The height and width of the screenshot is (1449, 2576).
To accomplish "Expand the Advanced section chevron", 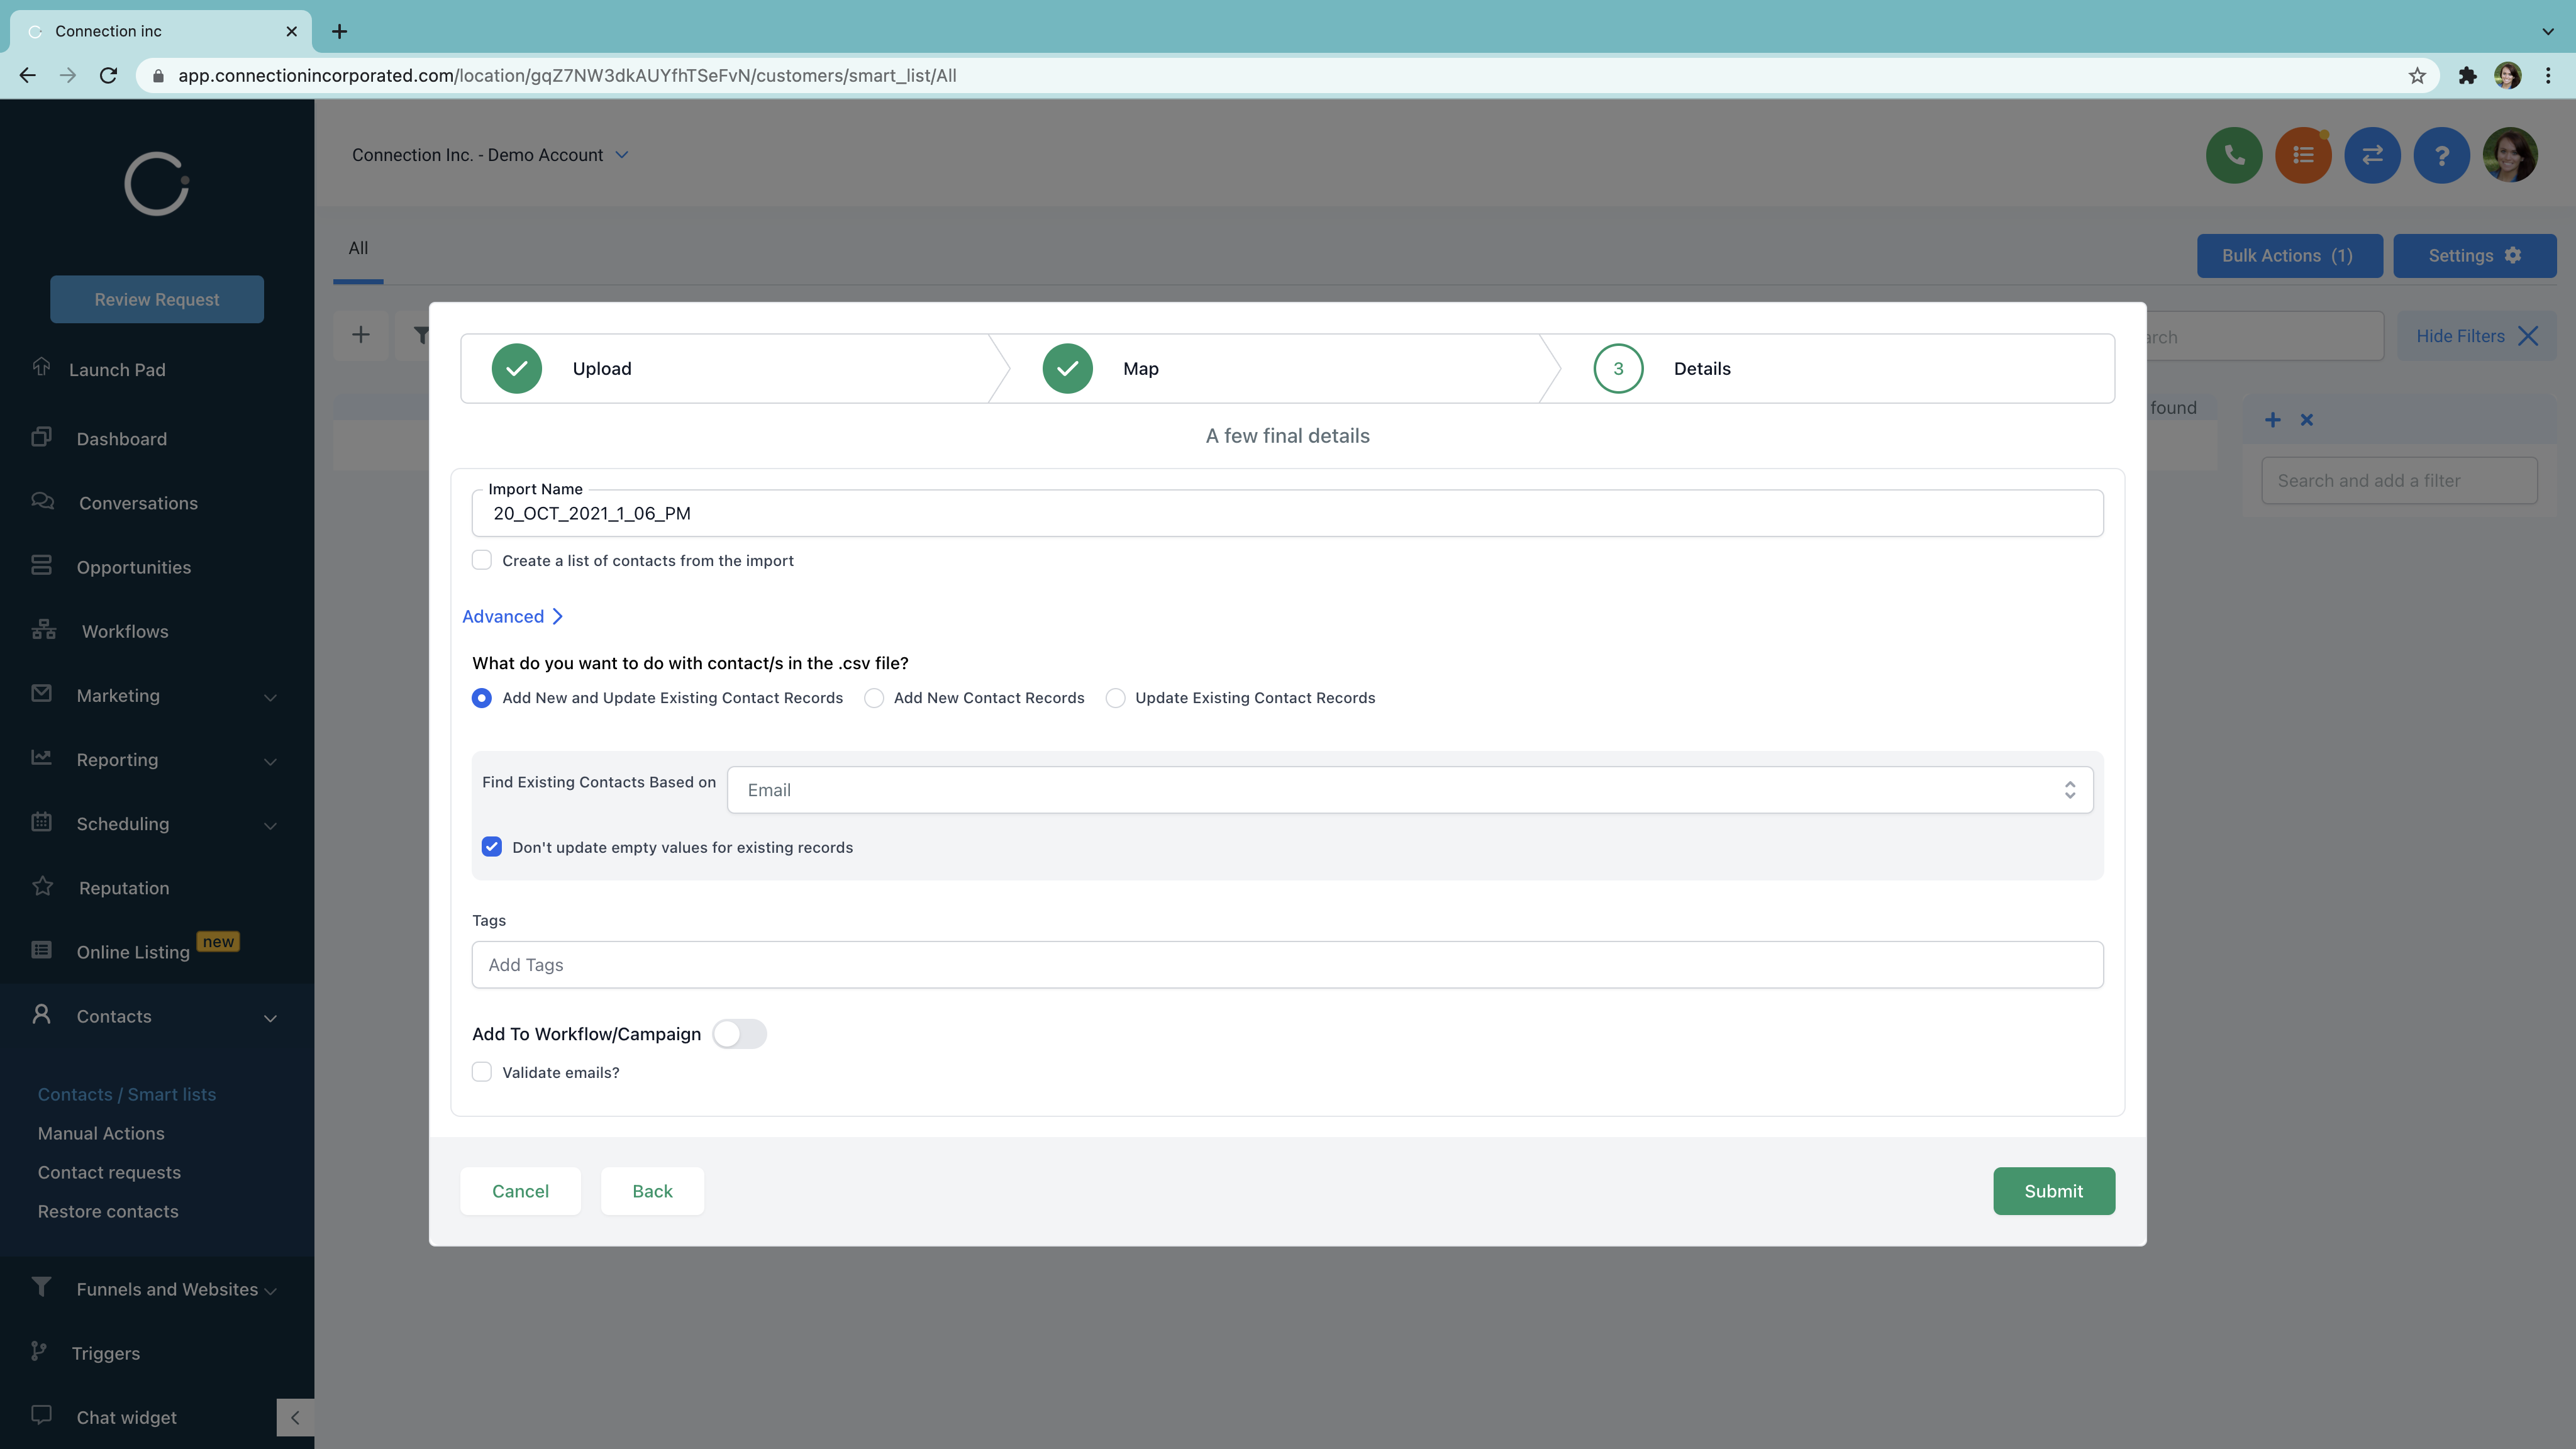I will pos(557,616).
